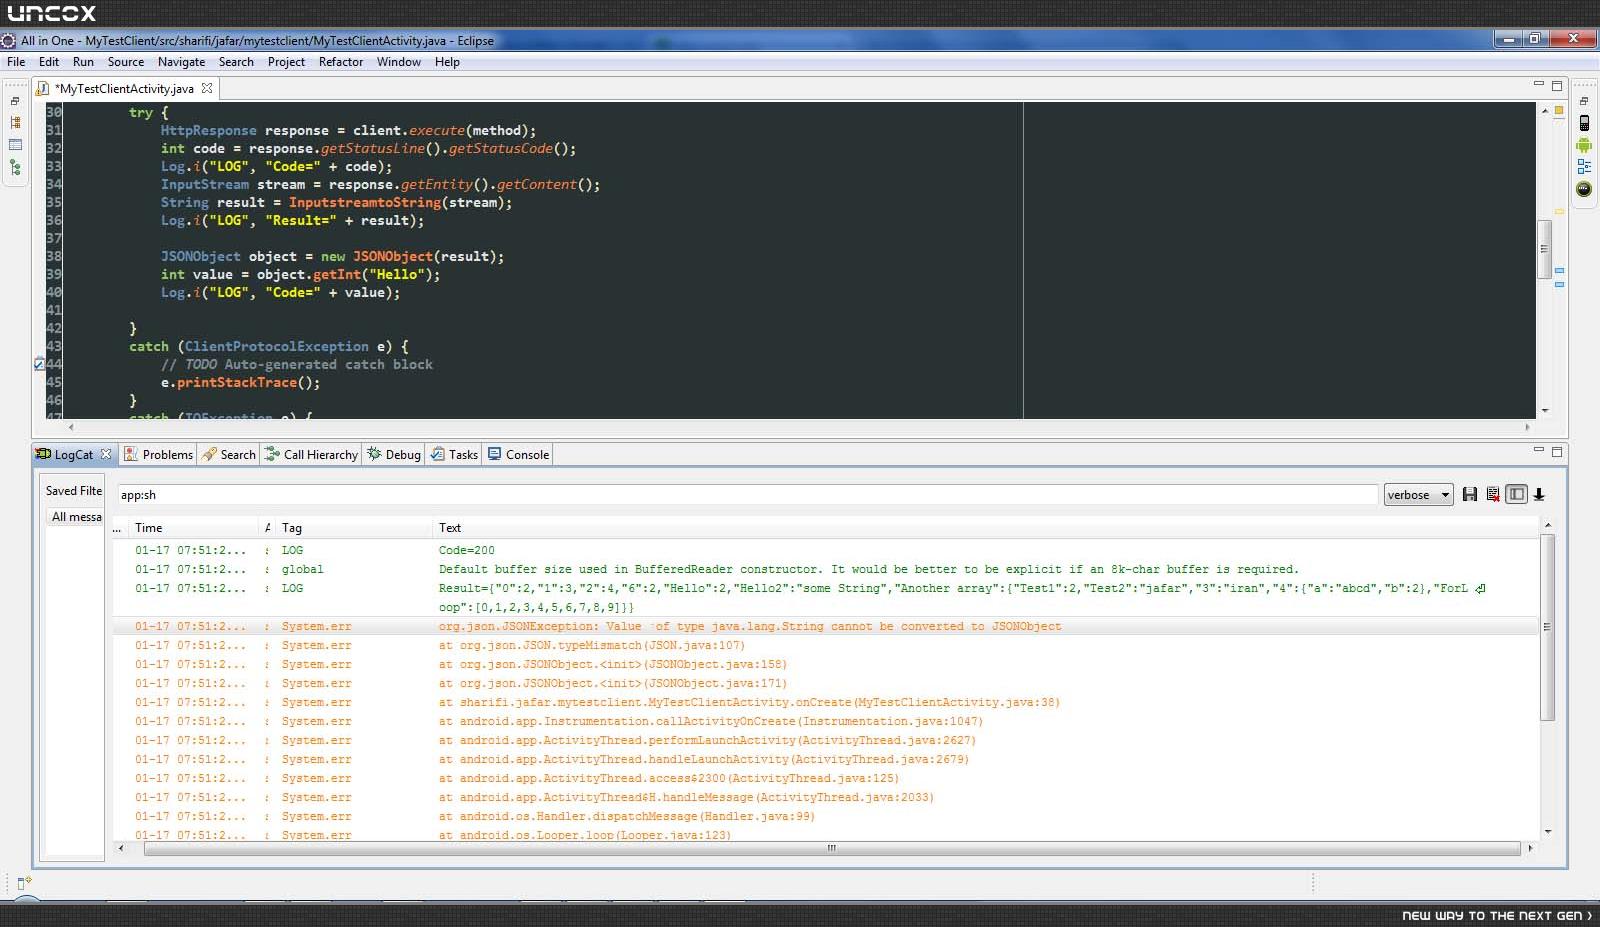Click the round dark icon in right sidebar

(1584, 189)
